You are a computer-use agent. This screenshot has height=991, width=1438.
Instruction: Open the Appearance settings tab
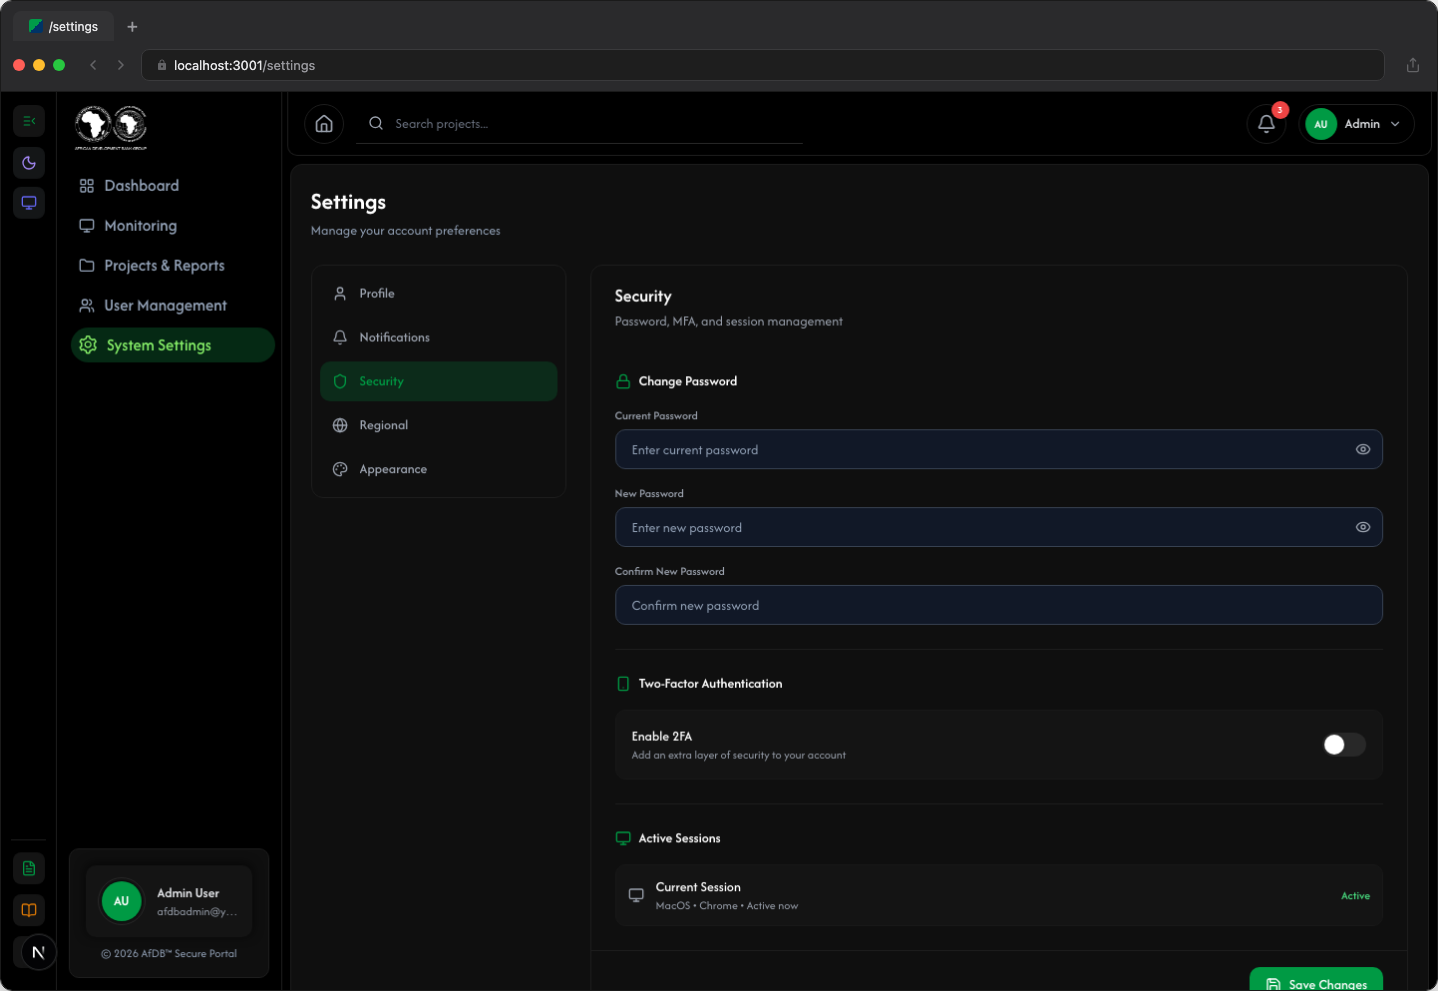coord(438,470)
